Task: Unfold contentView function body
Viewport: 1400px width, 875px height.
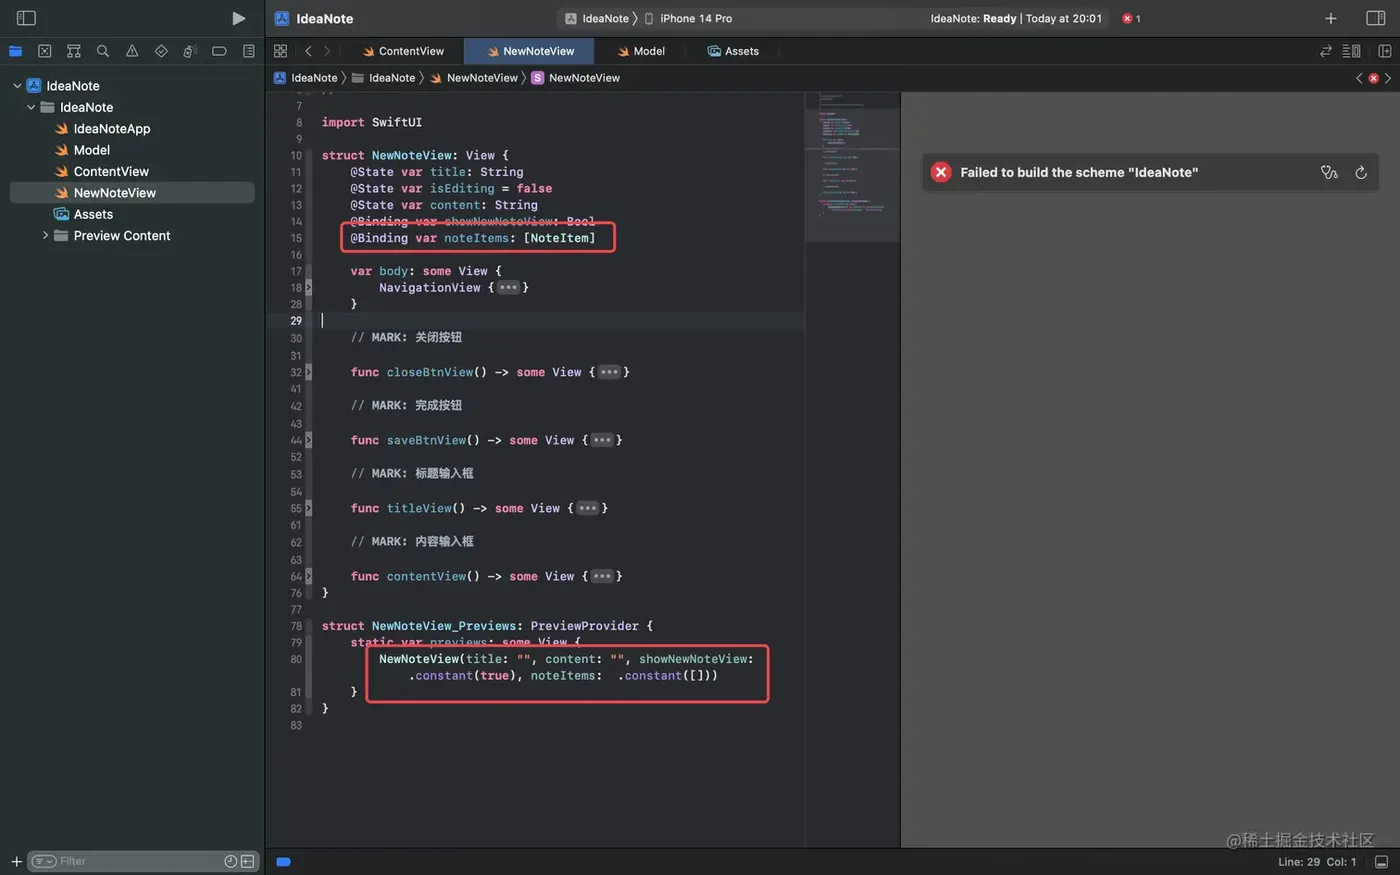Action: pos(602,576)
